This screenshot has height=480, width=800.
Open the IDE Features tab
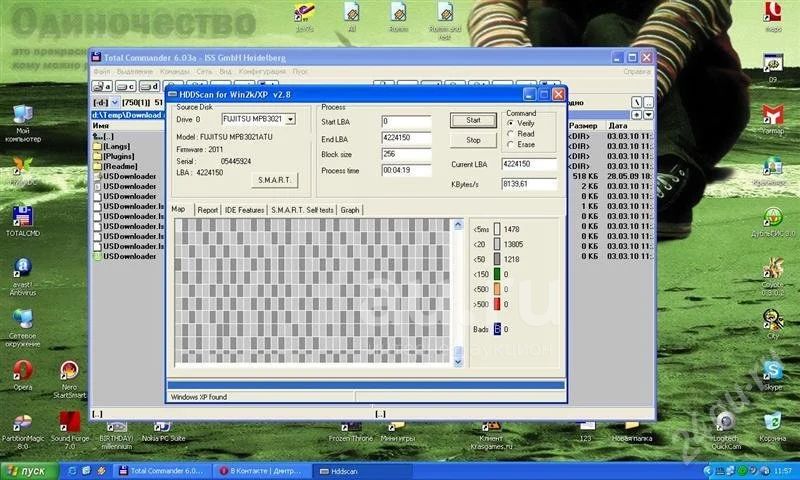point(244,210)
